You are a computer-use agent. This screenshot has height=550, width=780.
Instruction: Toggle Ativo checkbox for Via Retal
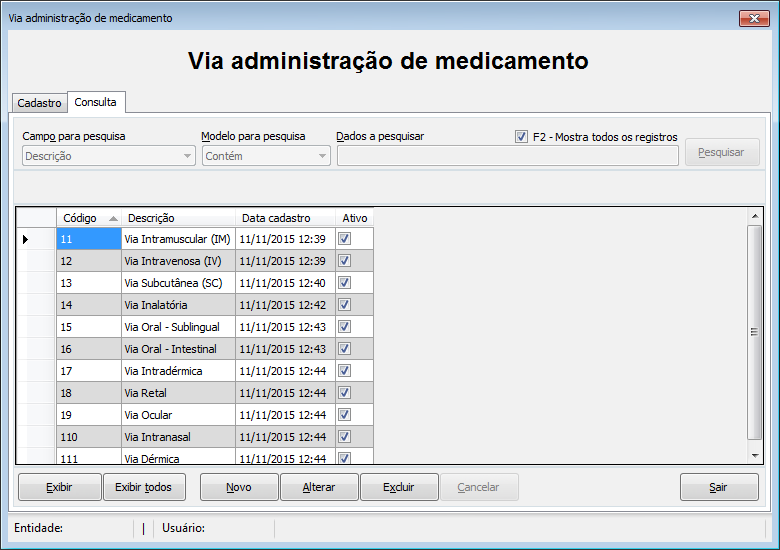coord(345,392)
